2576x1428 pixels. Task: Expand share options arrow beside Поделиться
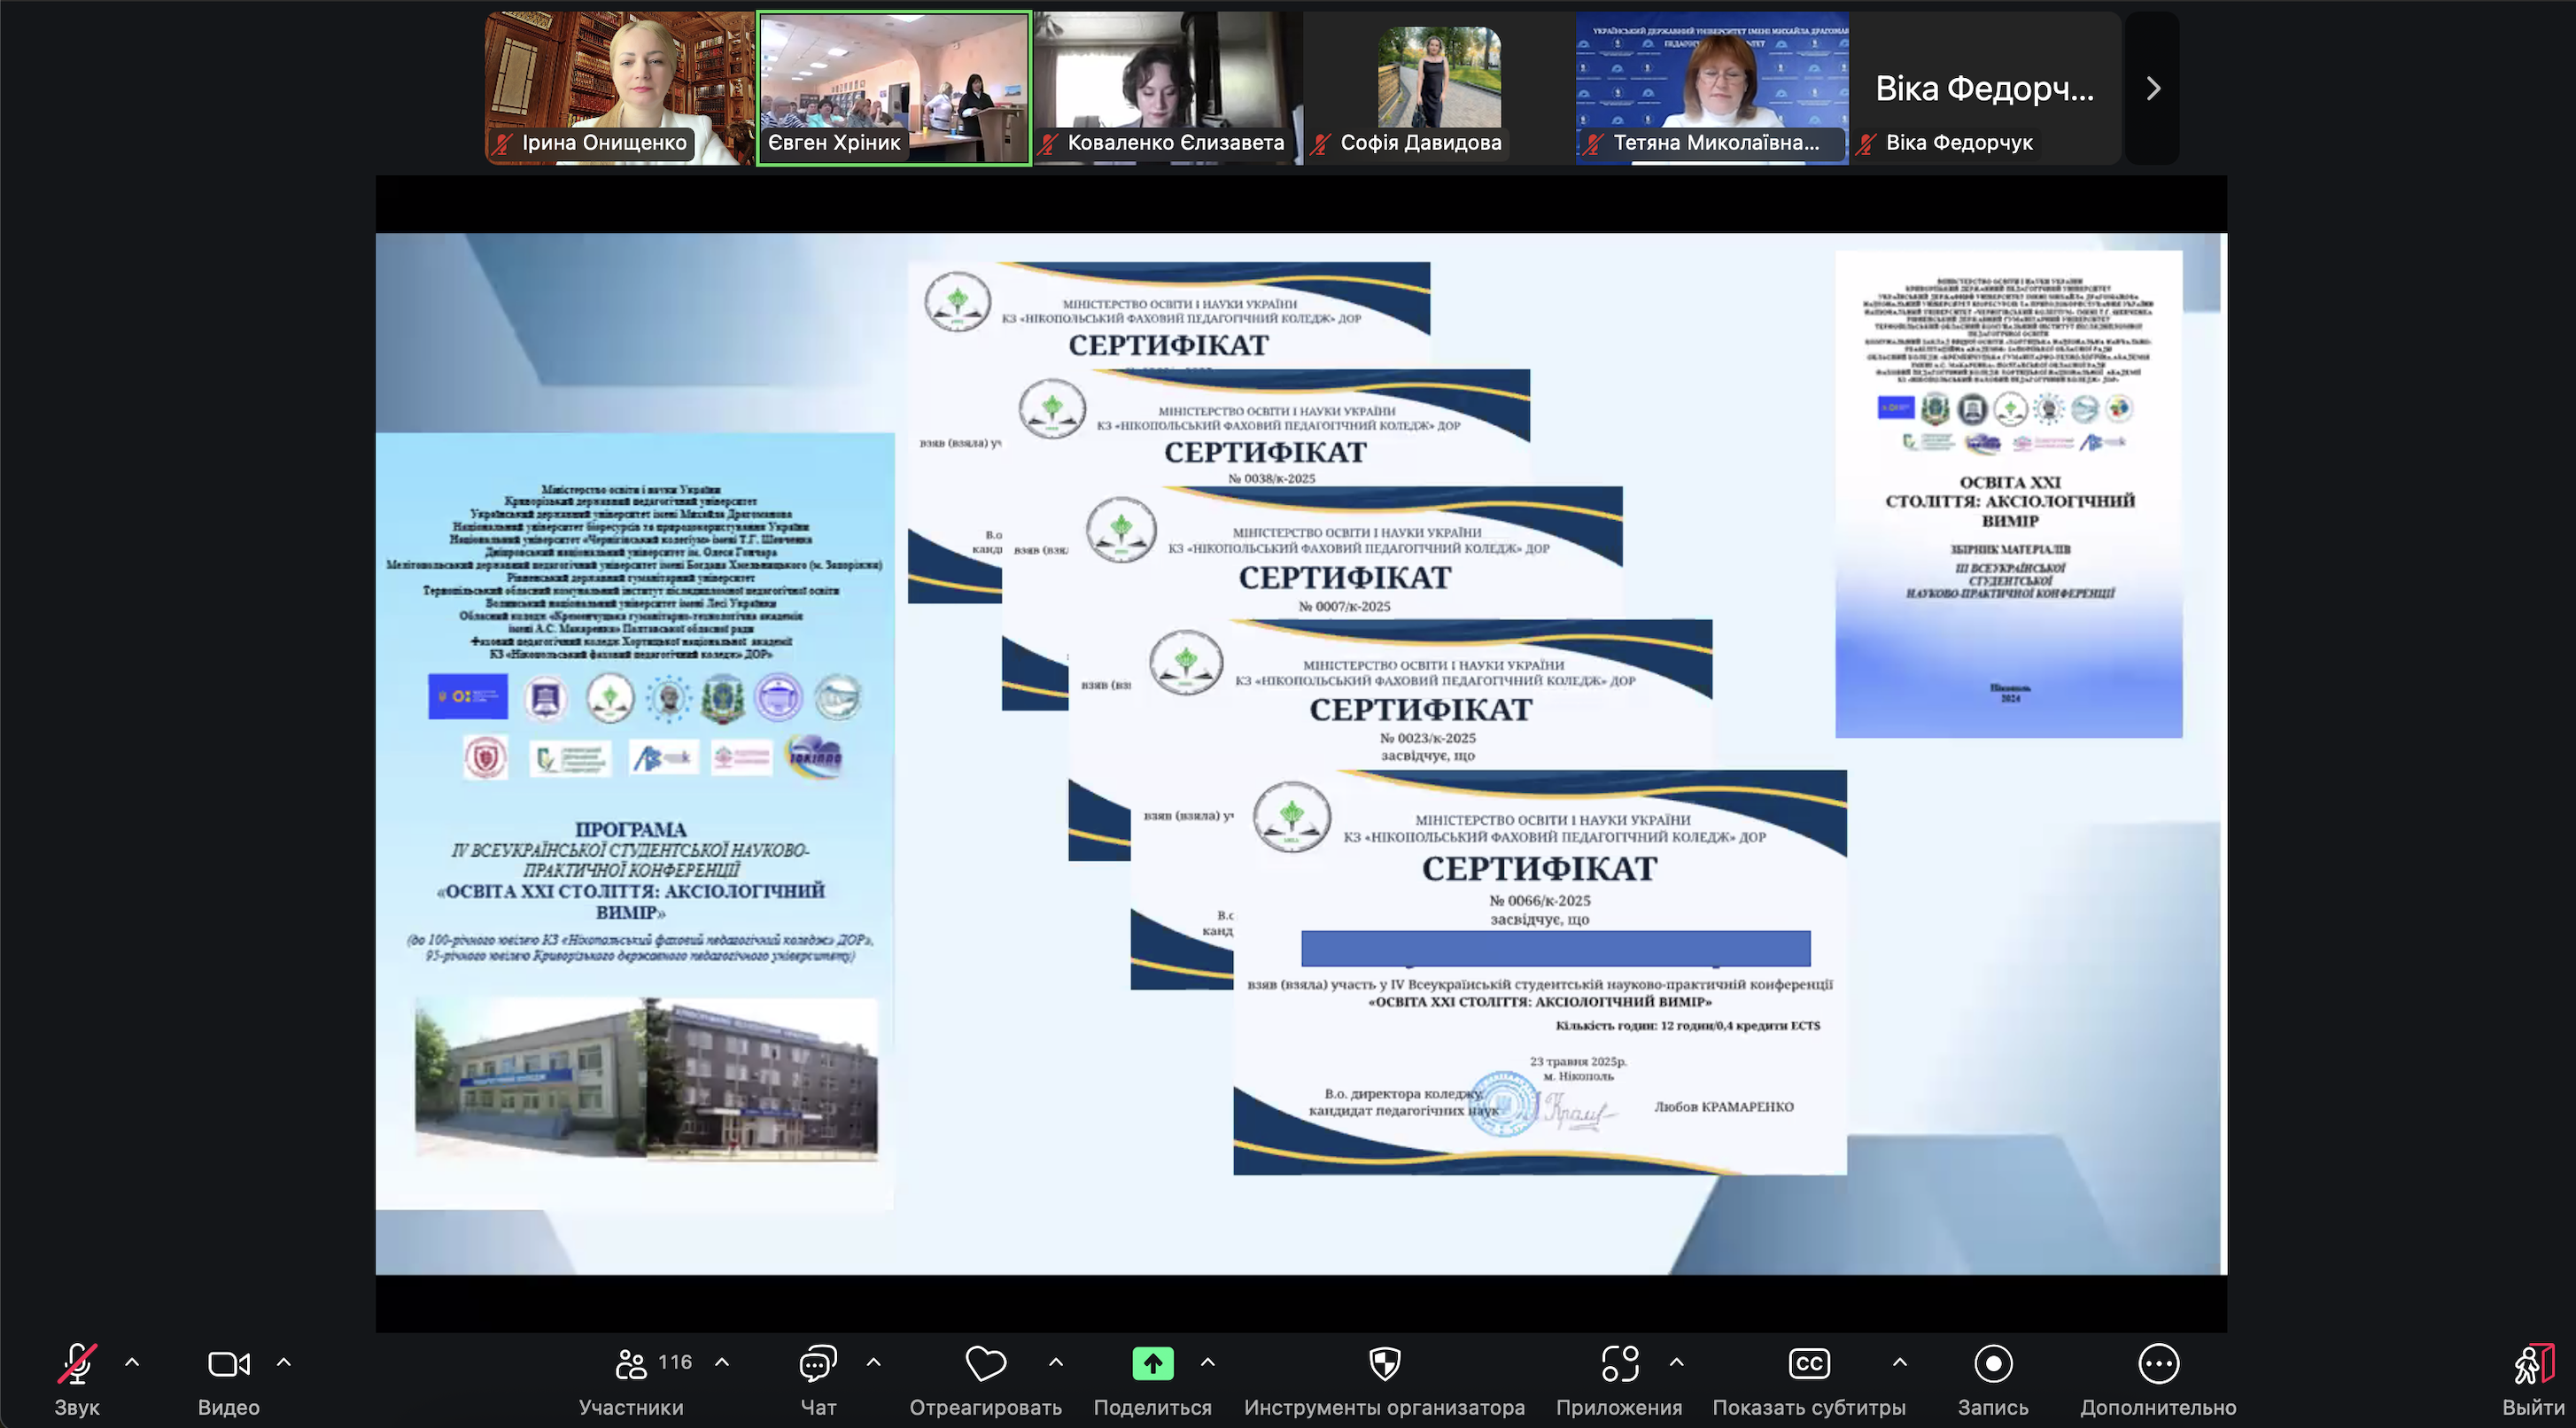pos(1208,1362)
